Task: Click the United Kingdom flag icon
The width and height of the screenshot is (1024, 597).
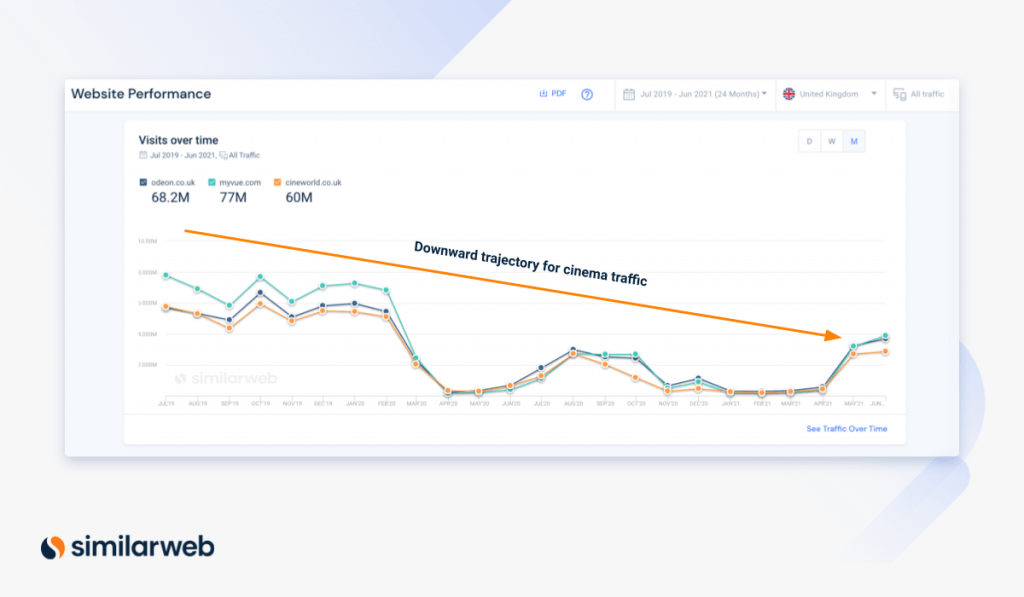Action: [789, 94]
